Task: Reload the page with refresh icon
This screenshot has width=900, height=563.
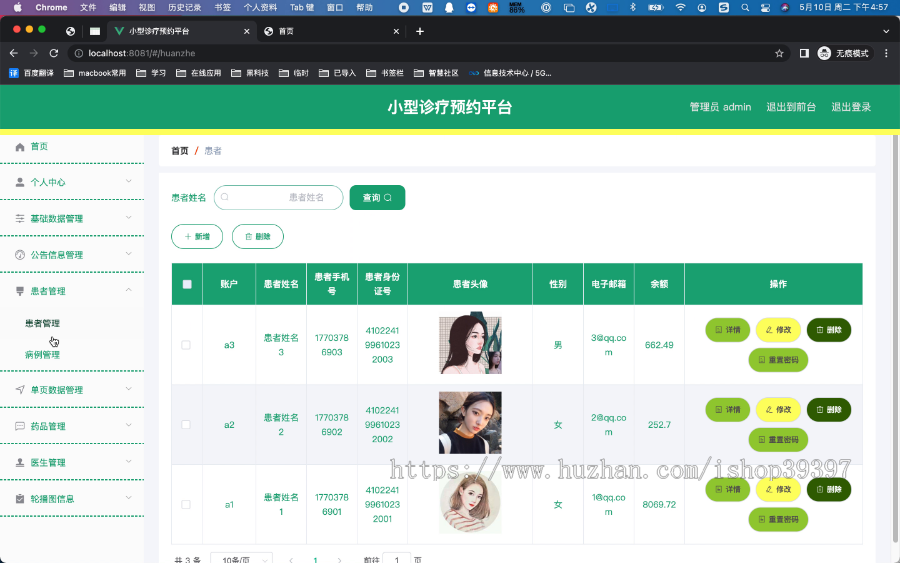Action: point(54,53)
